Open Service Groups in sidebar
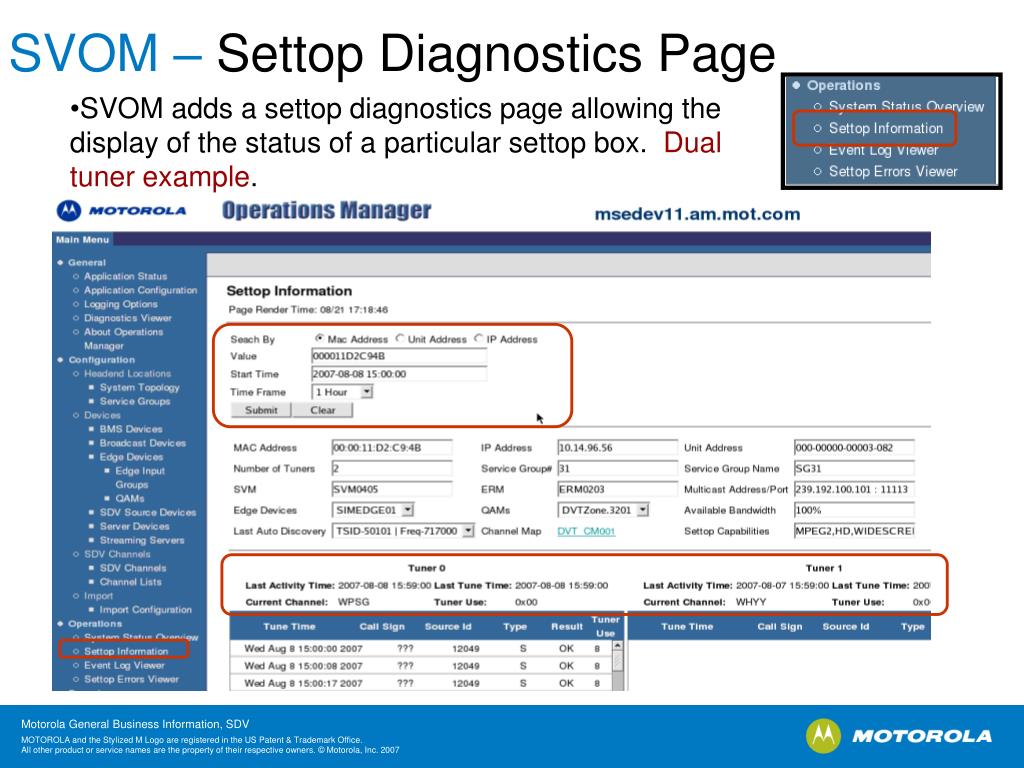 point(135,401)
